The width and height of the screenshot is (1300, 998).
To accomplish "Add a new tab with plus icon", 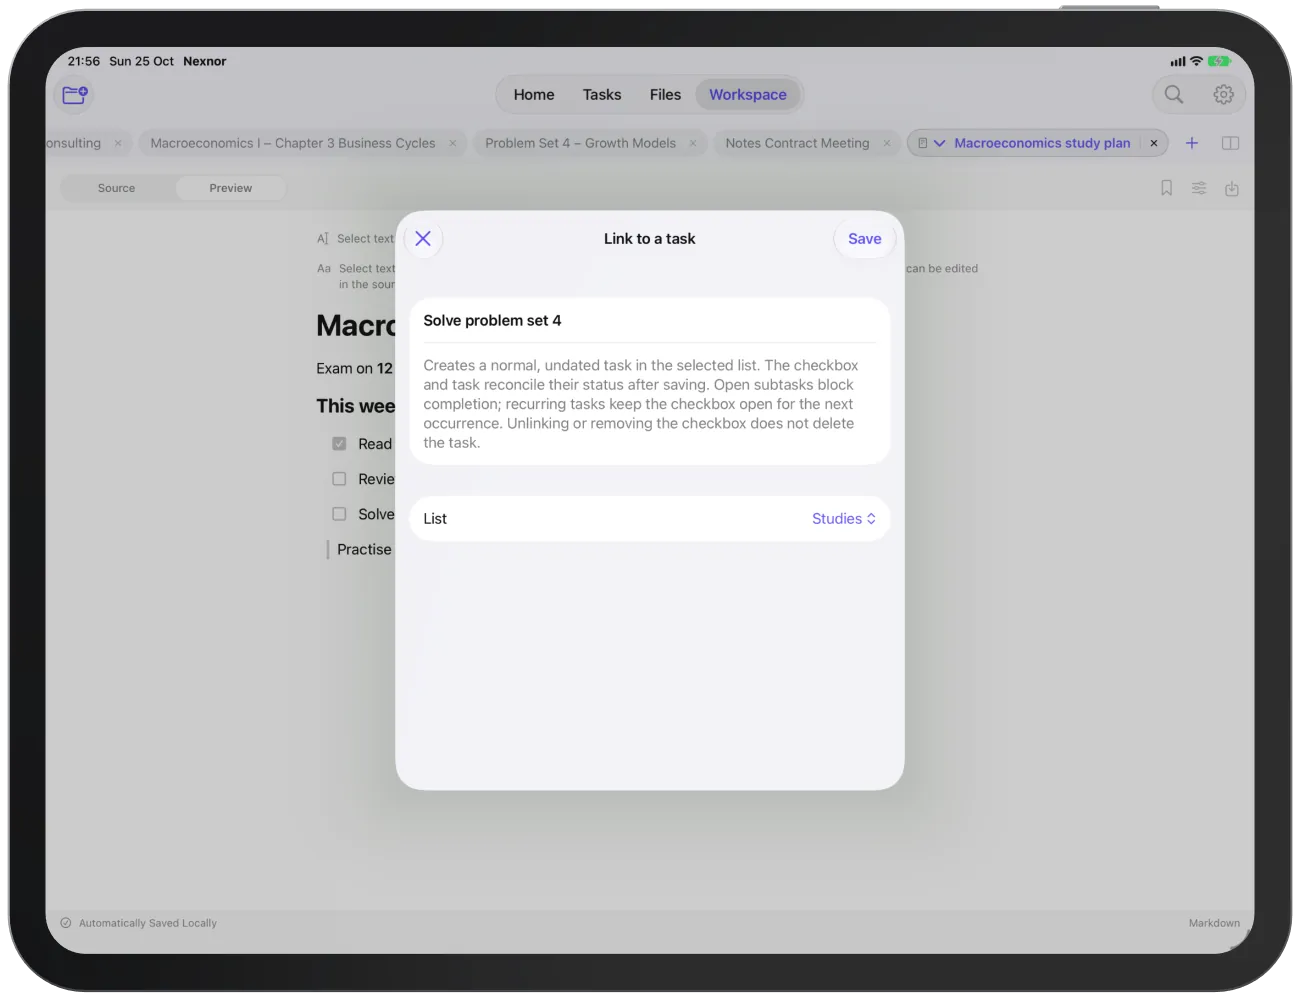I will point(1192,143).
